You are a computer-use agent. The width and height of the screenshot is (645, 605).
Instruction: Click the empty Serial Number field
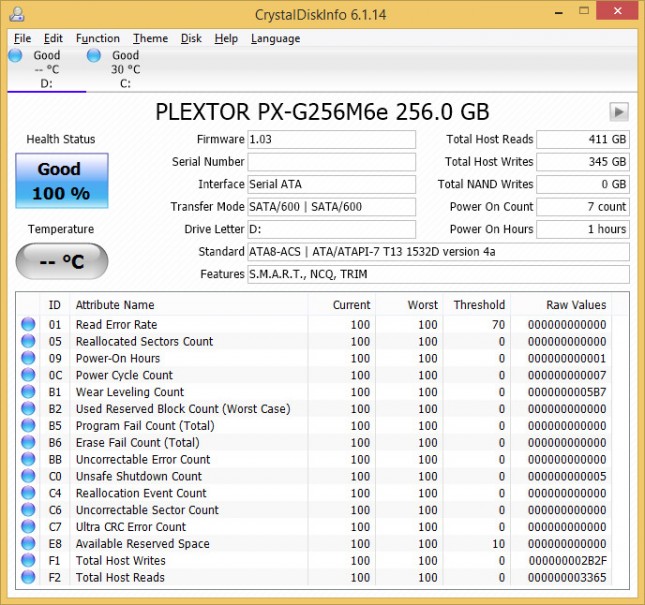331,162
